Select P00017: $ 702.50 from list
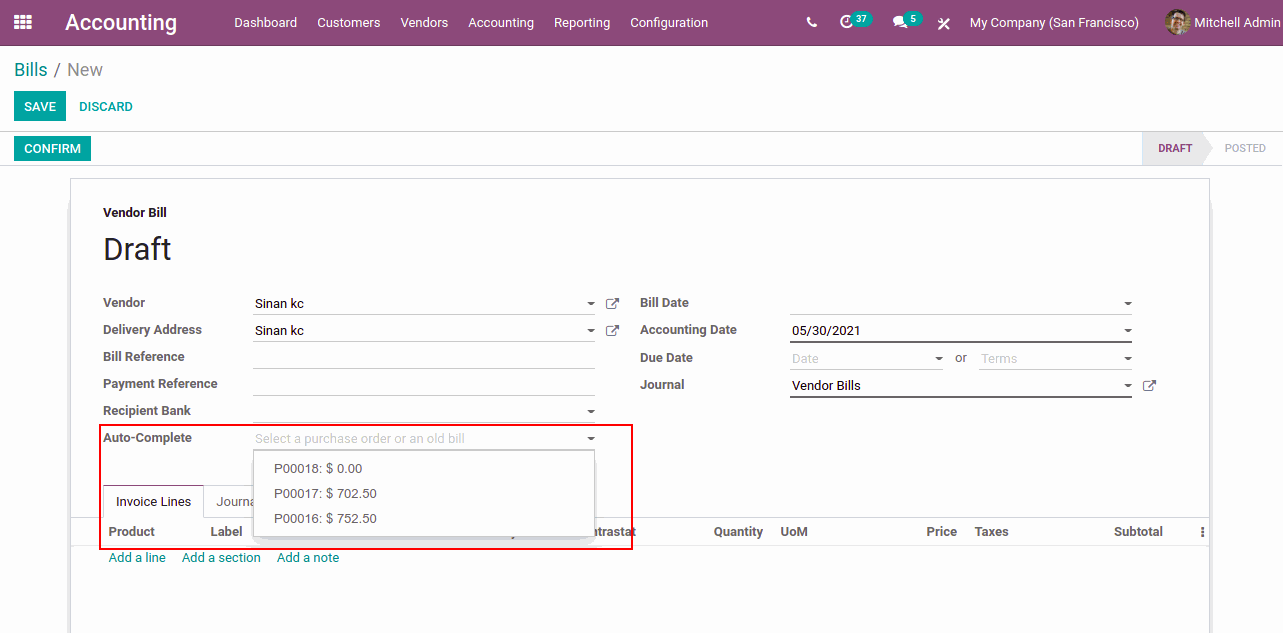Screen dimensions: 1283x633 pyautogui.click(x=325, y=493)
